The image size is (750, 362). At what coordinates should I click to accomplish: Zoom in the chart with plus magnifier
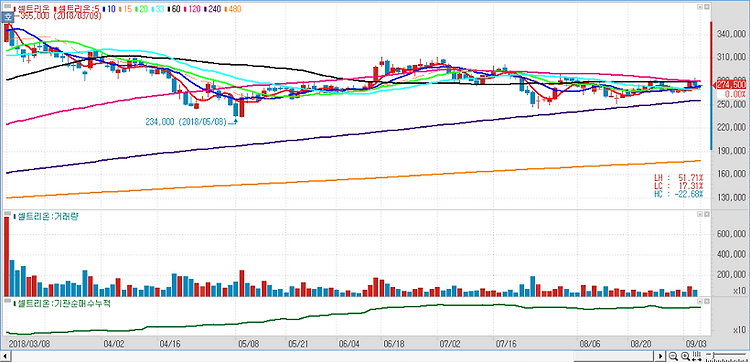click(x=685, y=356)
